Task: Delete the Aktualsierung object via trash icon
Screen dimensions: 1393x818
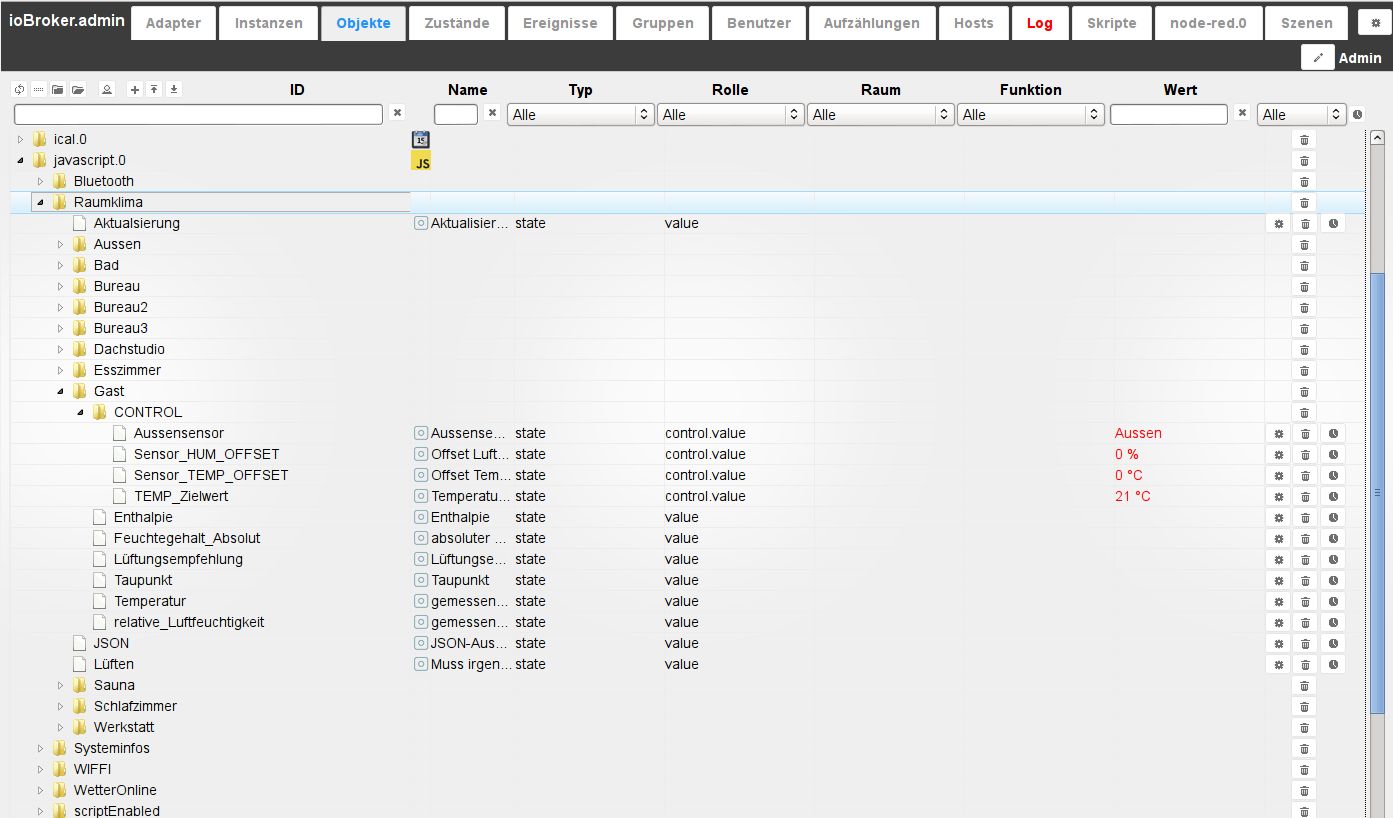Action: (1304, 223)
